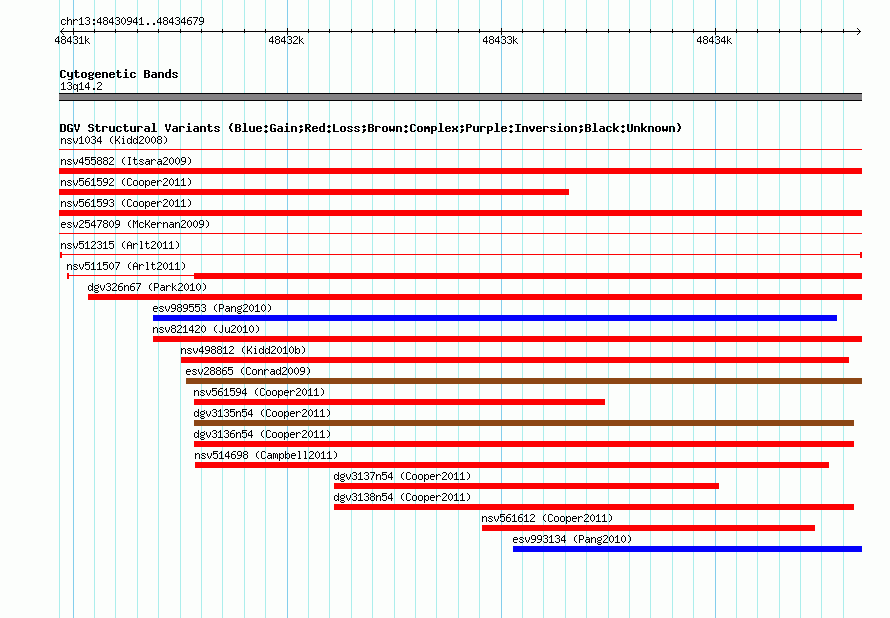Click the nsv1034 (Kidd2008) variant label
The width and height of the screenshot is (890, 618).
pos(114,140)
